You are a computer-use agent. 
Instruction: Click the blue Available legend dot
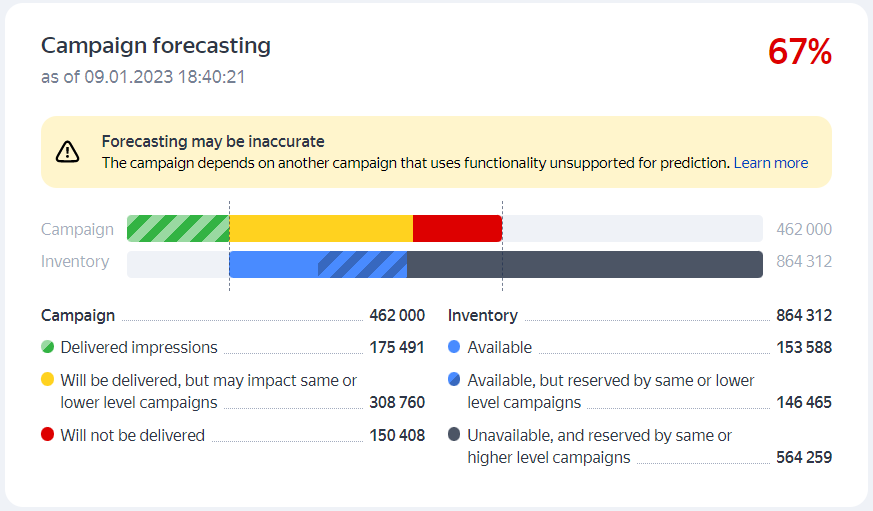pyautogui.click(x=455, y=348)
